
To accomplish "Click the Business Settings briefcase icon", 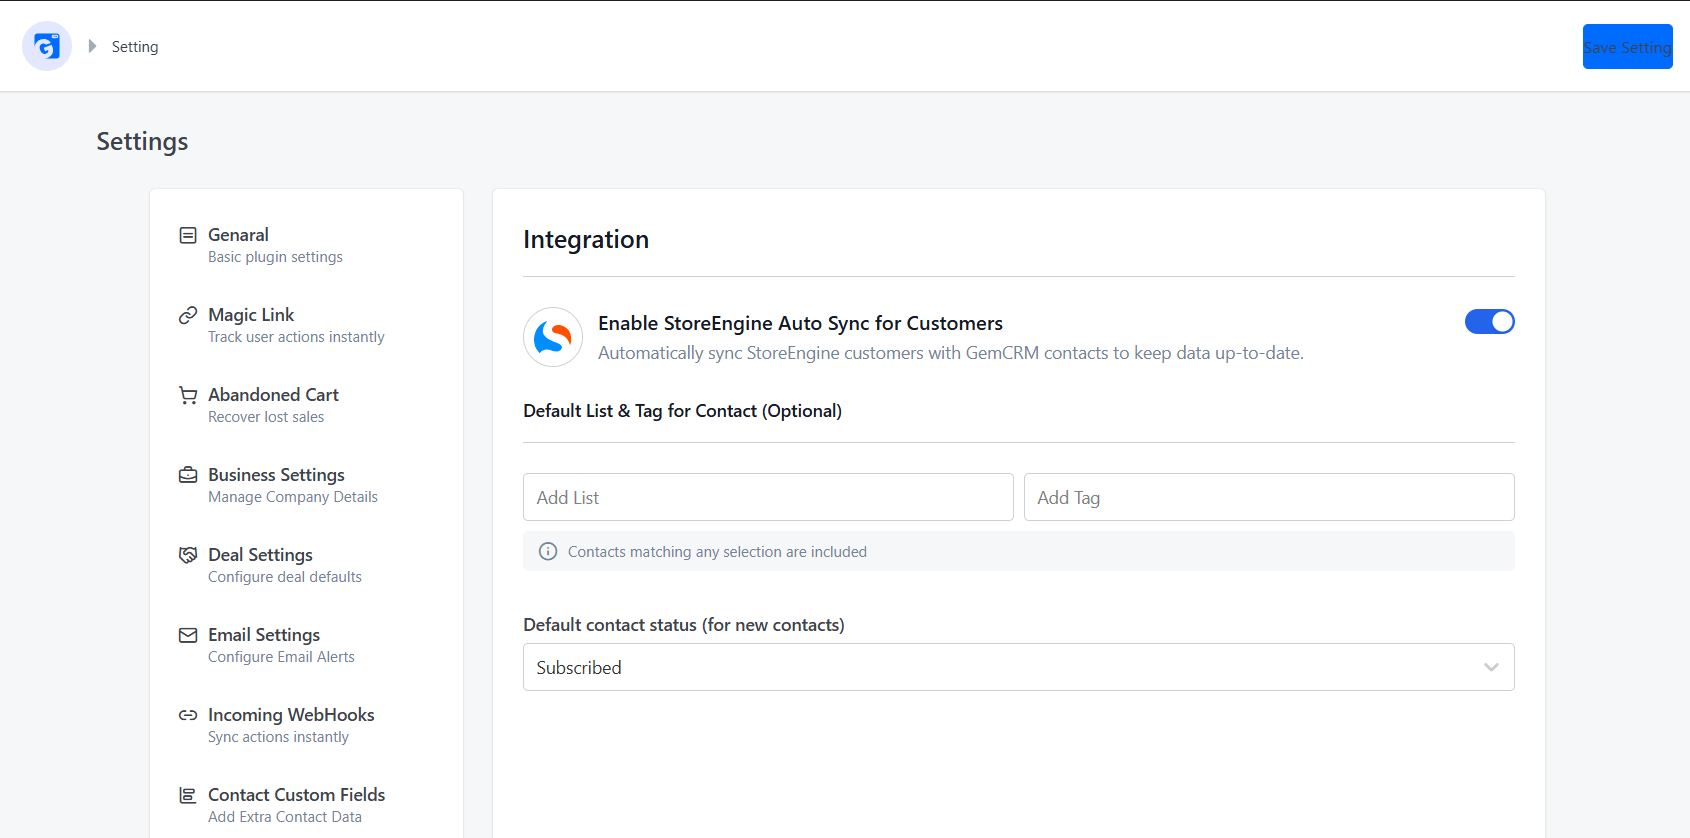I will 188,475.
